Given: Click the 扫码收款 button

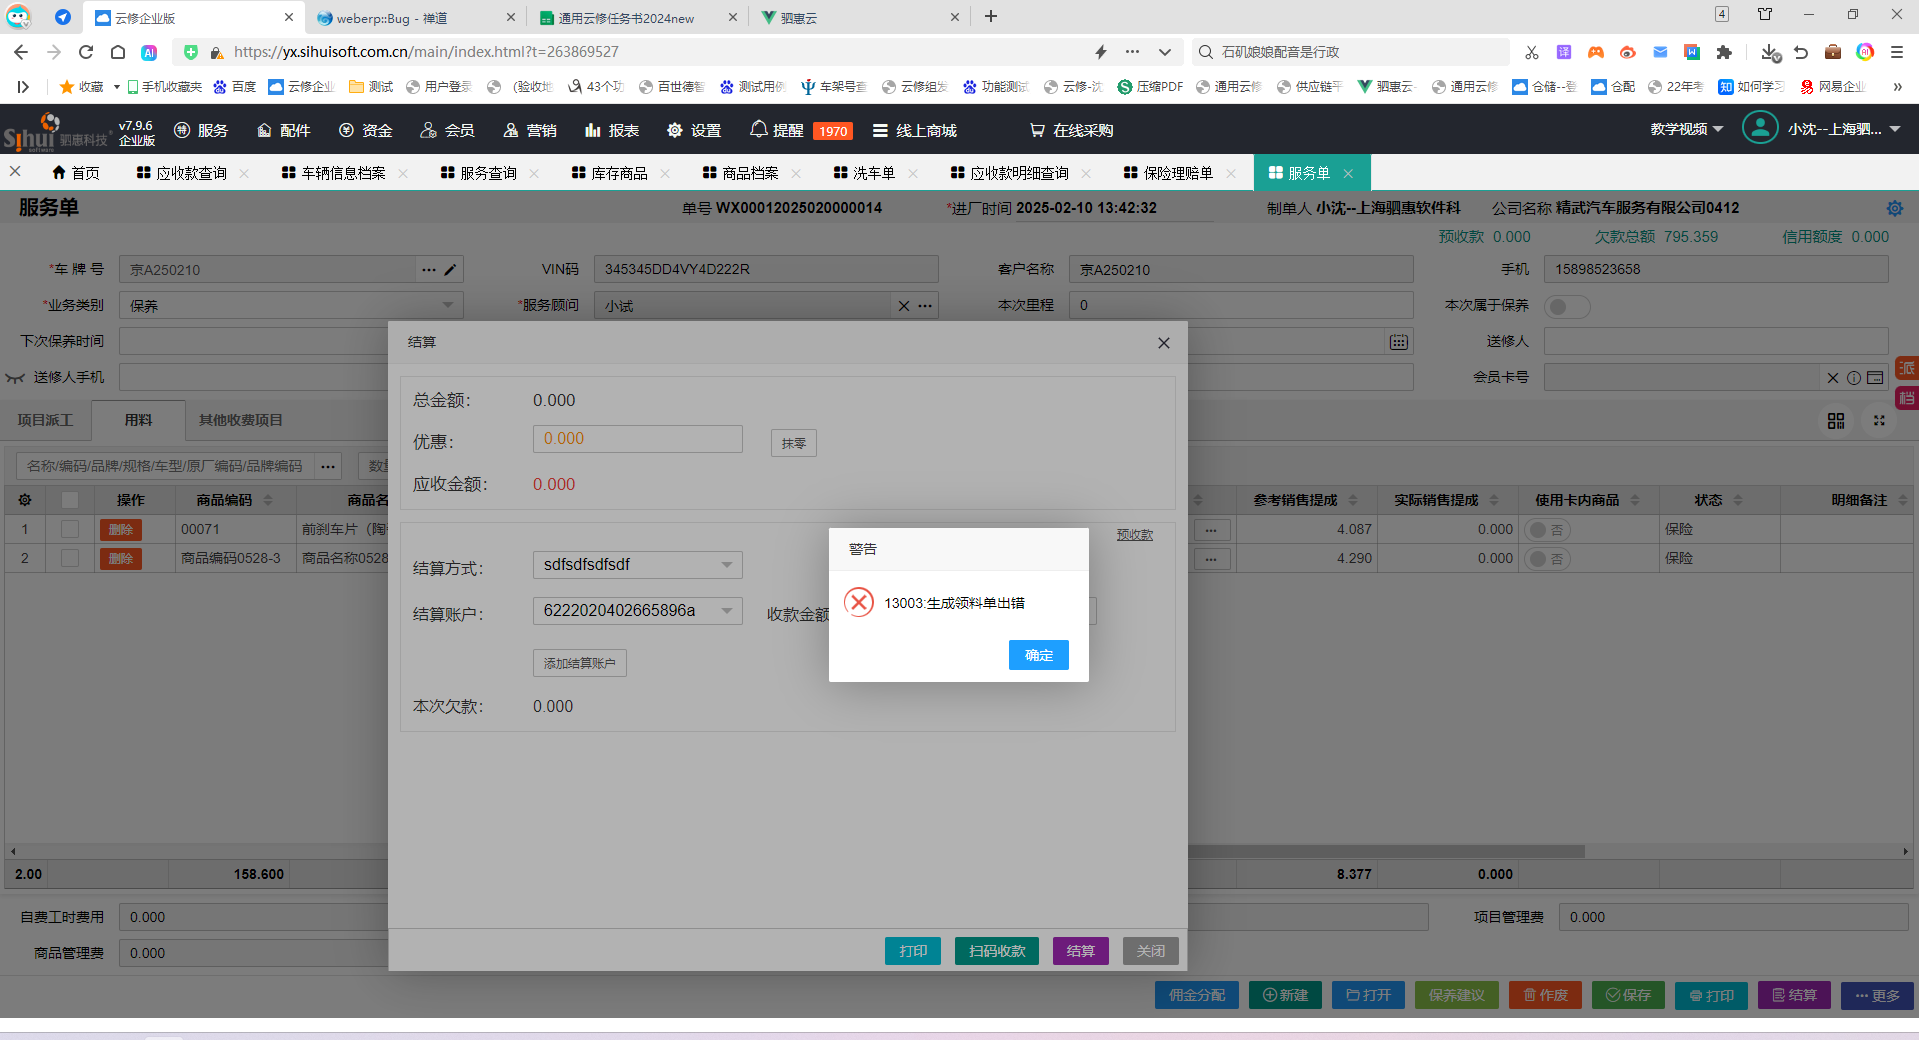Looking at the screenshot, I should pyautogui.click(x=996, y=951).
